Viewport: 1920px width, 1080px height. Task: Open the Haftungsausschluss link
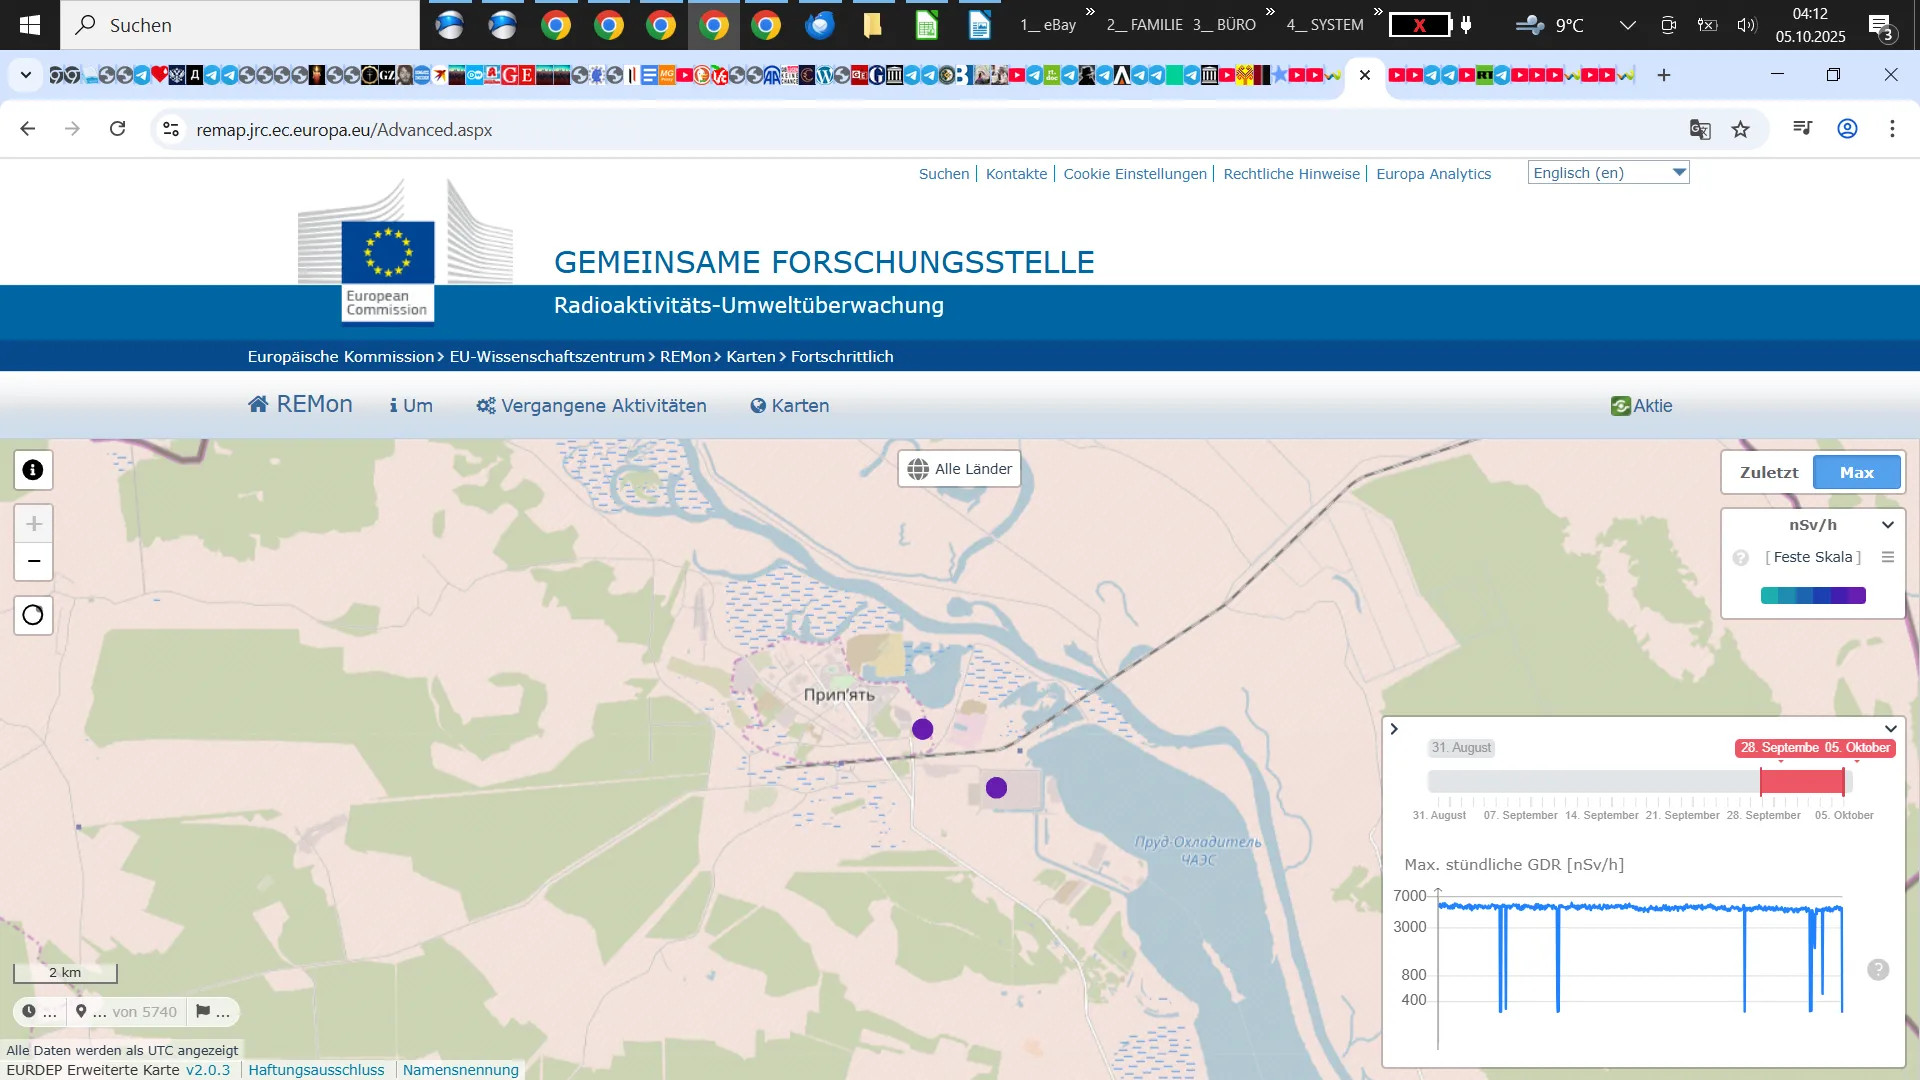[316, 1070]
